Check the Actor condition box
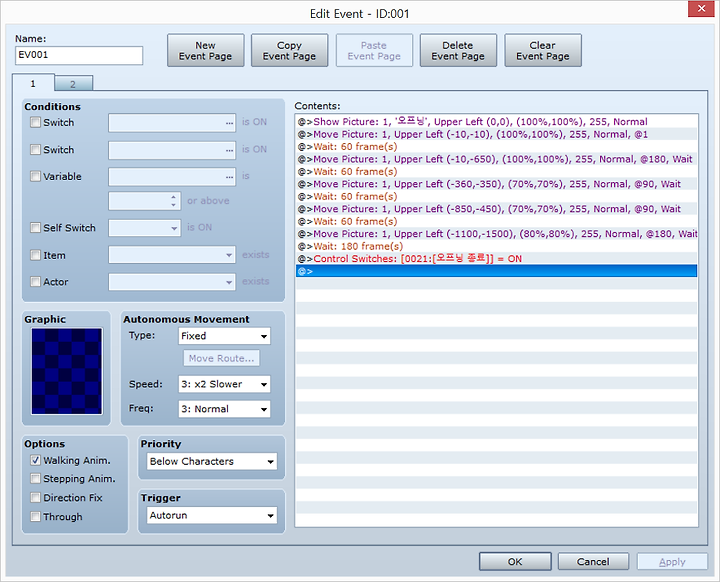The image size is (720, 582). tap(35, 282)
